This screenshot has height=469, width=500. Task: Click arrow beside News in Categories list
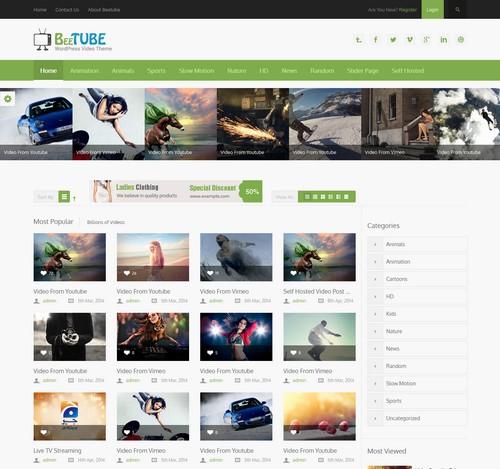tap(375, 349)
